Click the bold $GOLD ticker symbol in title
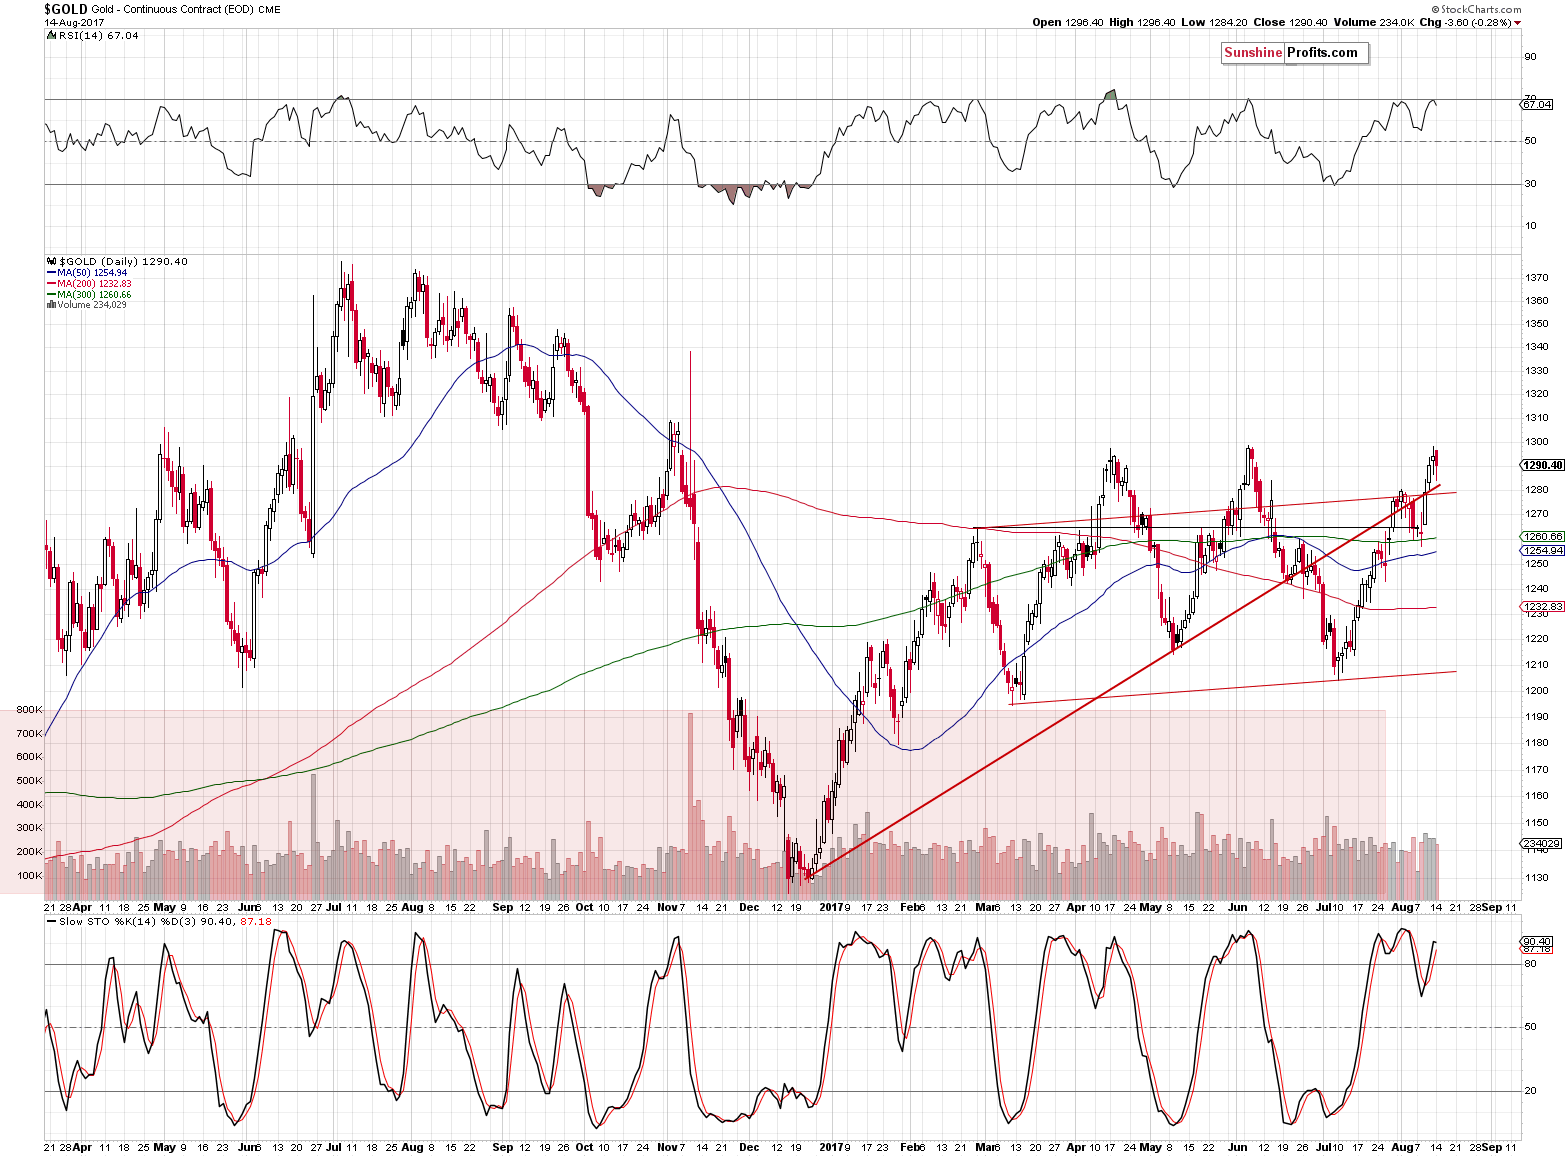Viewport: 1565px width, 1157px height. (x=65, y=9)
